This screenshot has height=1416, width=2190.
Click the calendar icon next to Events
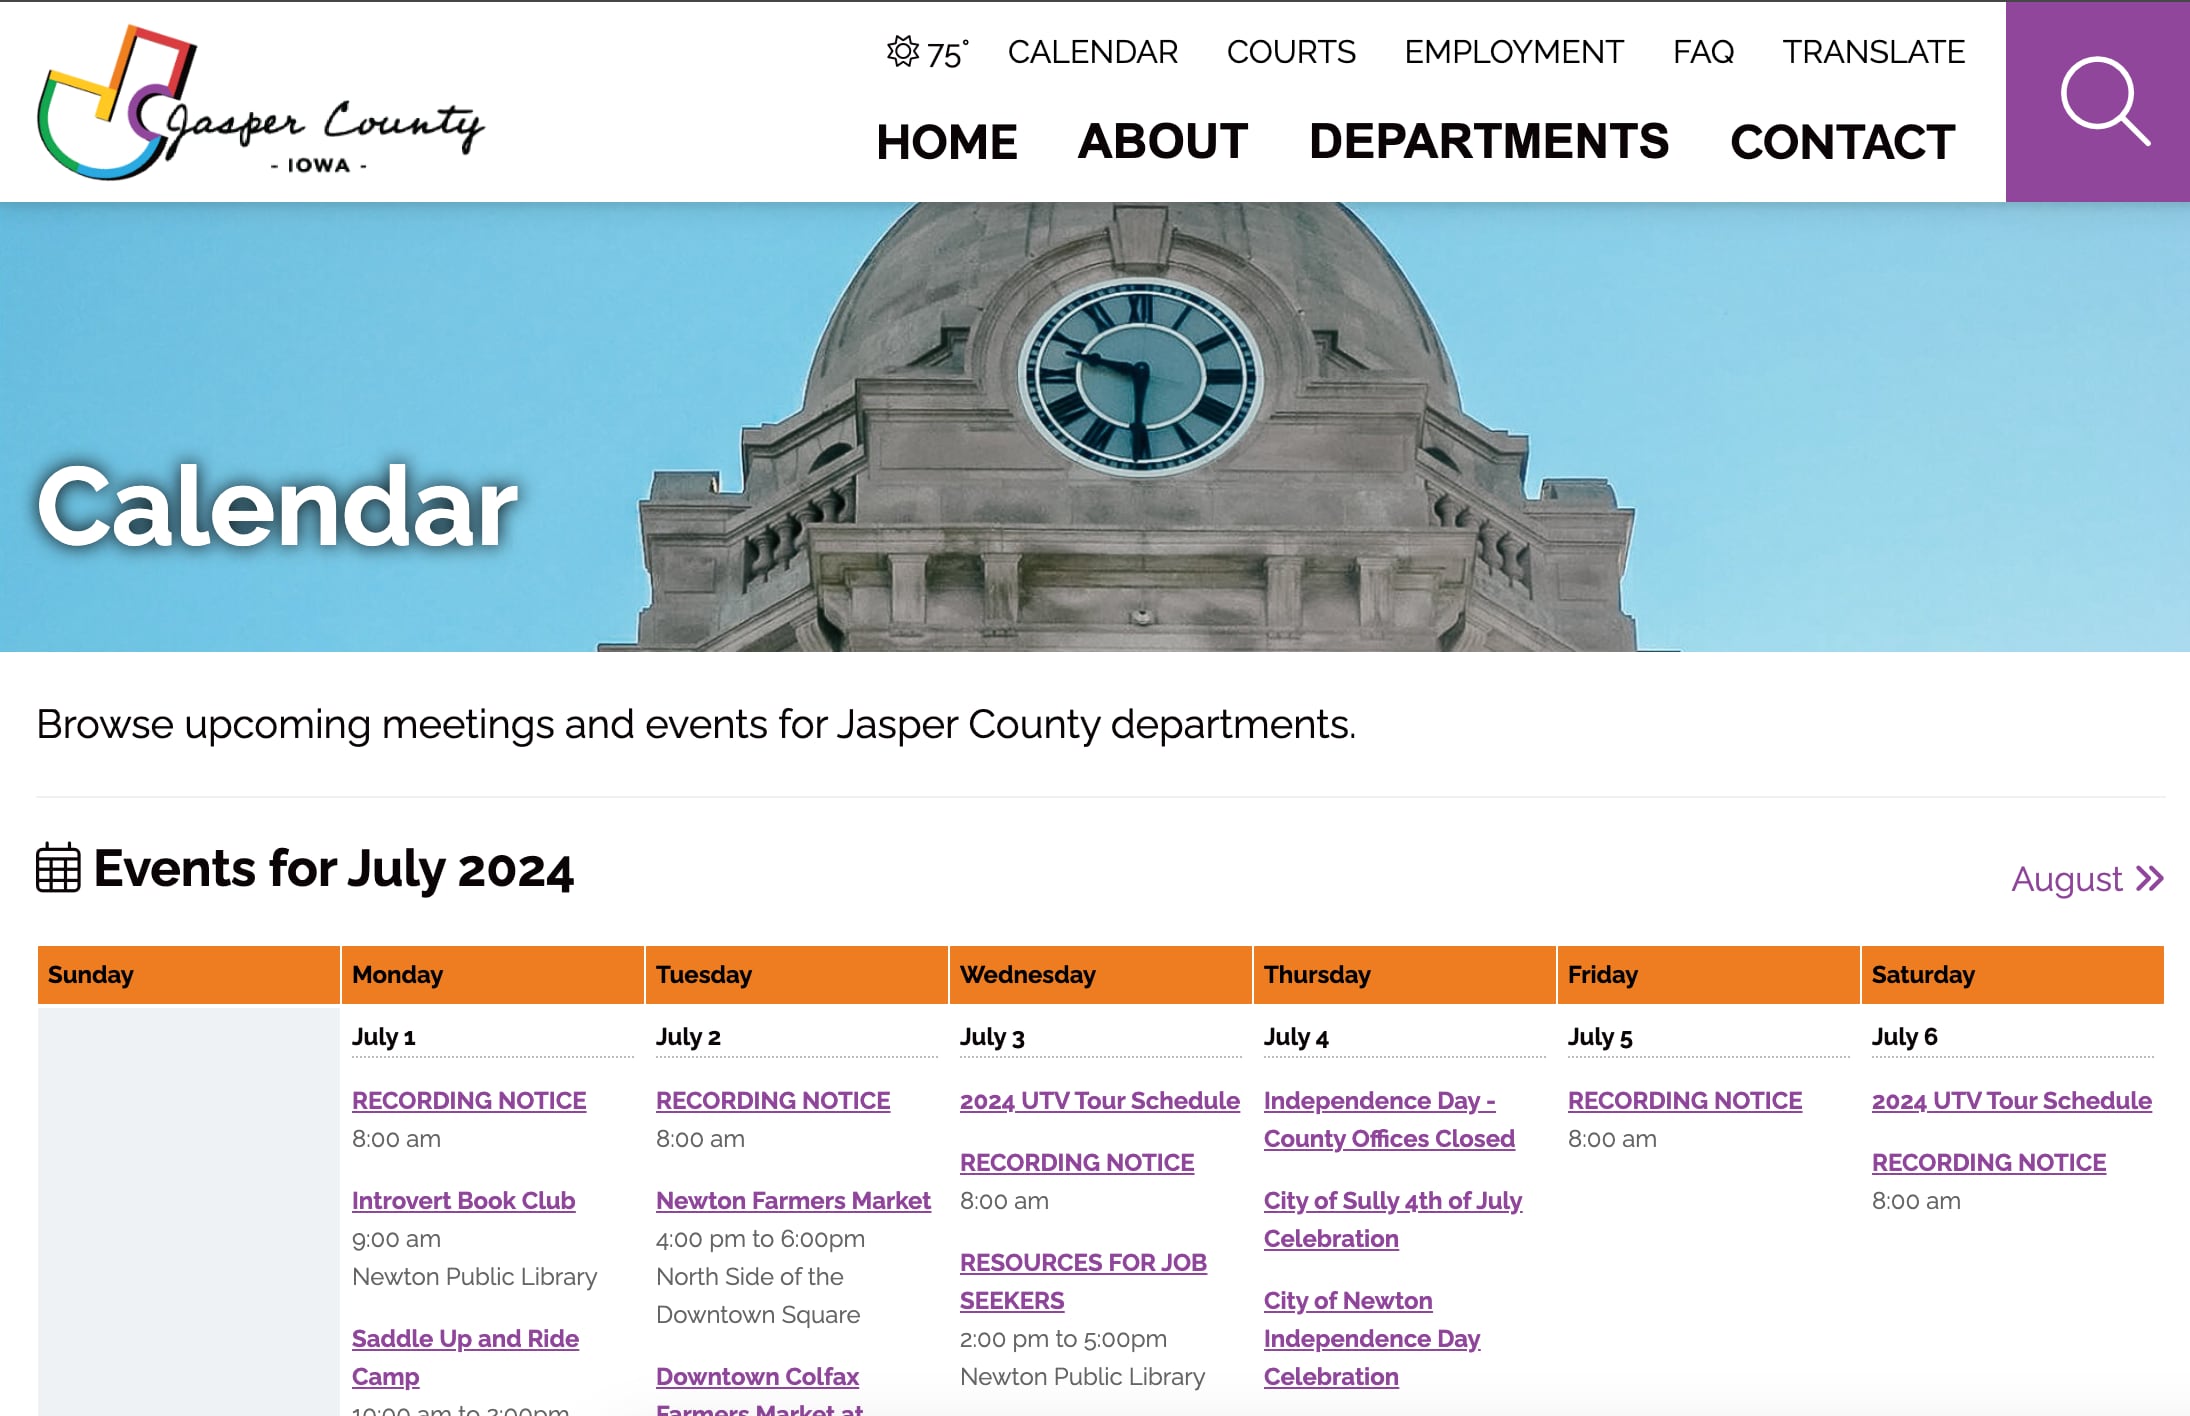coord(57,870)
